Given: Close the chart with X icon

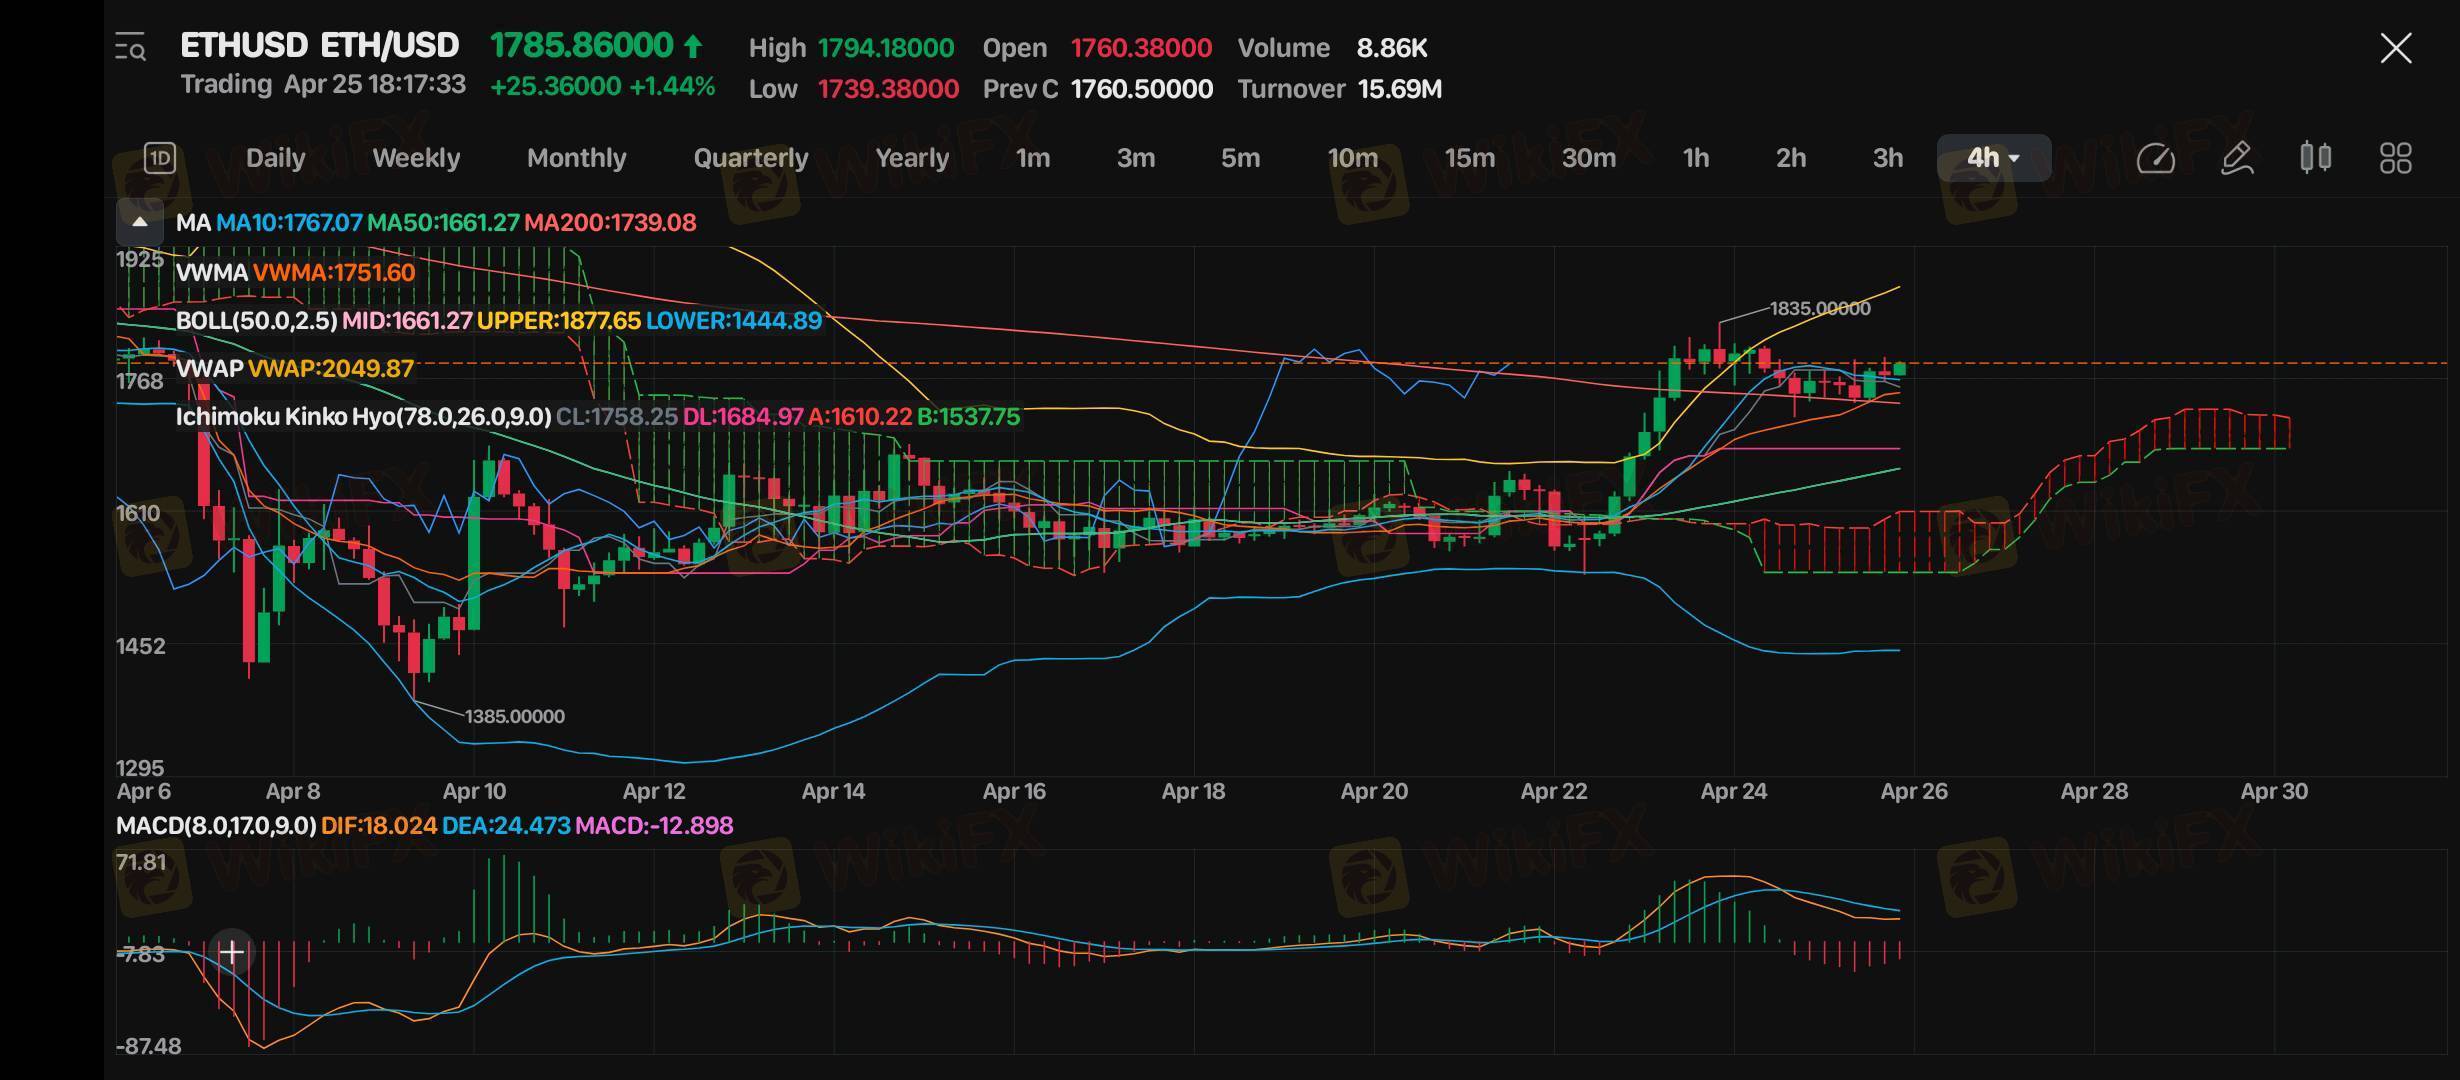Looking at the screenshot, I should coord(2395,47).
